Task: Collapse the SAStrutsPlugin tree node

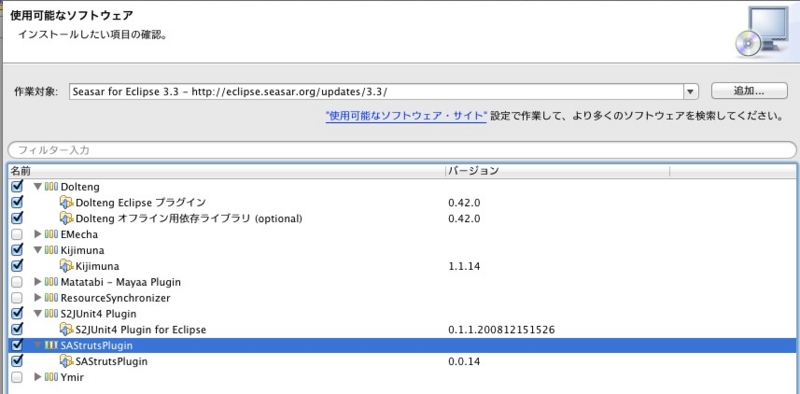Action: coord(37,346)
